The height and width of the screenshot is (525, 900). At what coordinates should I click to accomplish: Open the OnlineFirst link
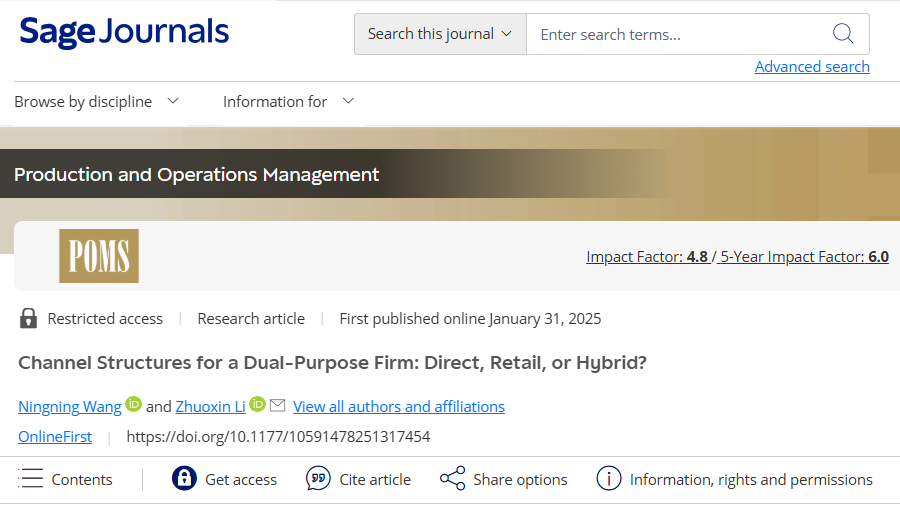(55, 436)
